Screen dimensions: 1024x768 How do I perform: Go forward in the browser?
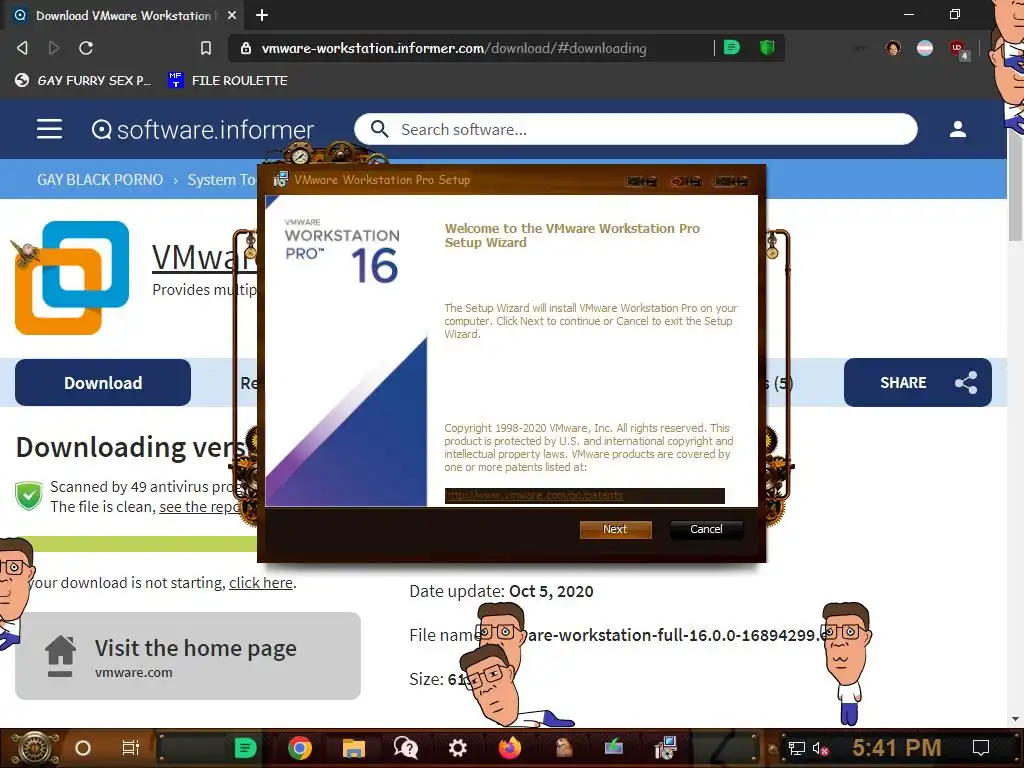pos(54,48)
